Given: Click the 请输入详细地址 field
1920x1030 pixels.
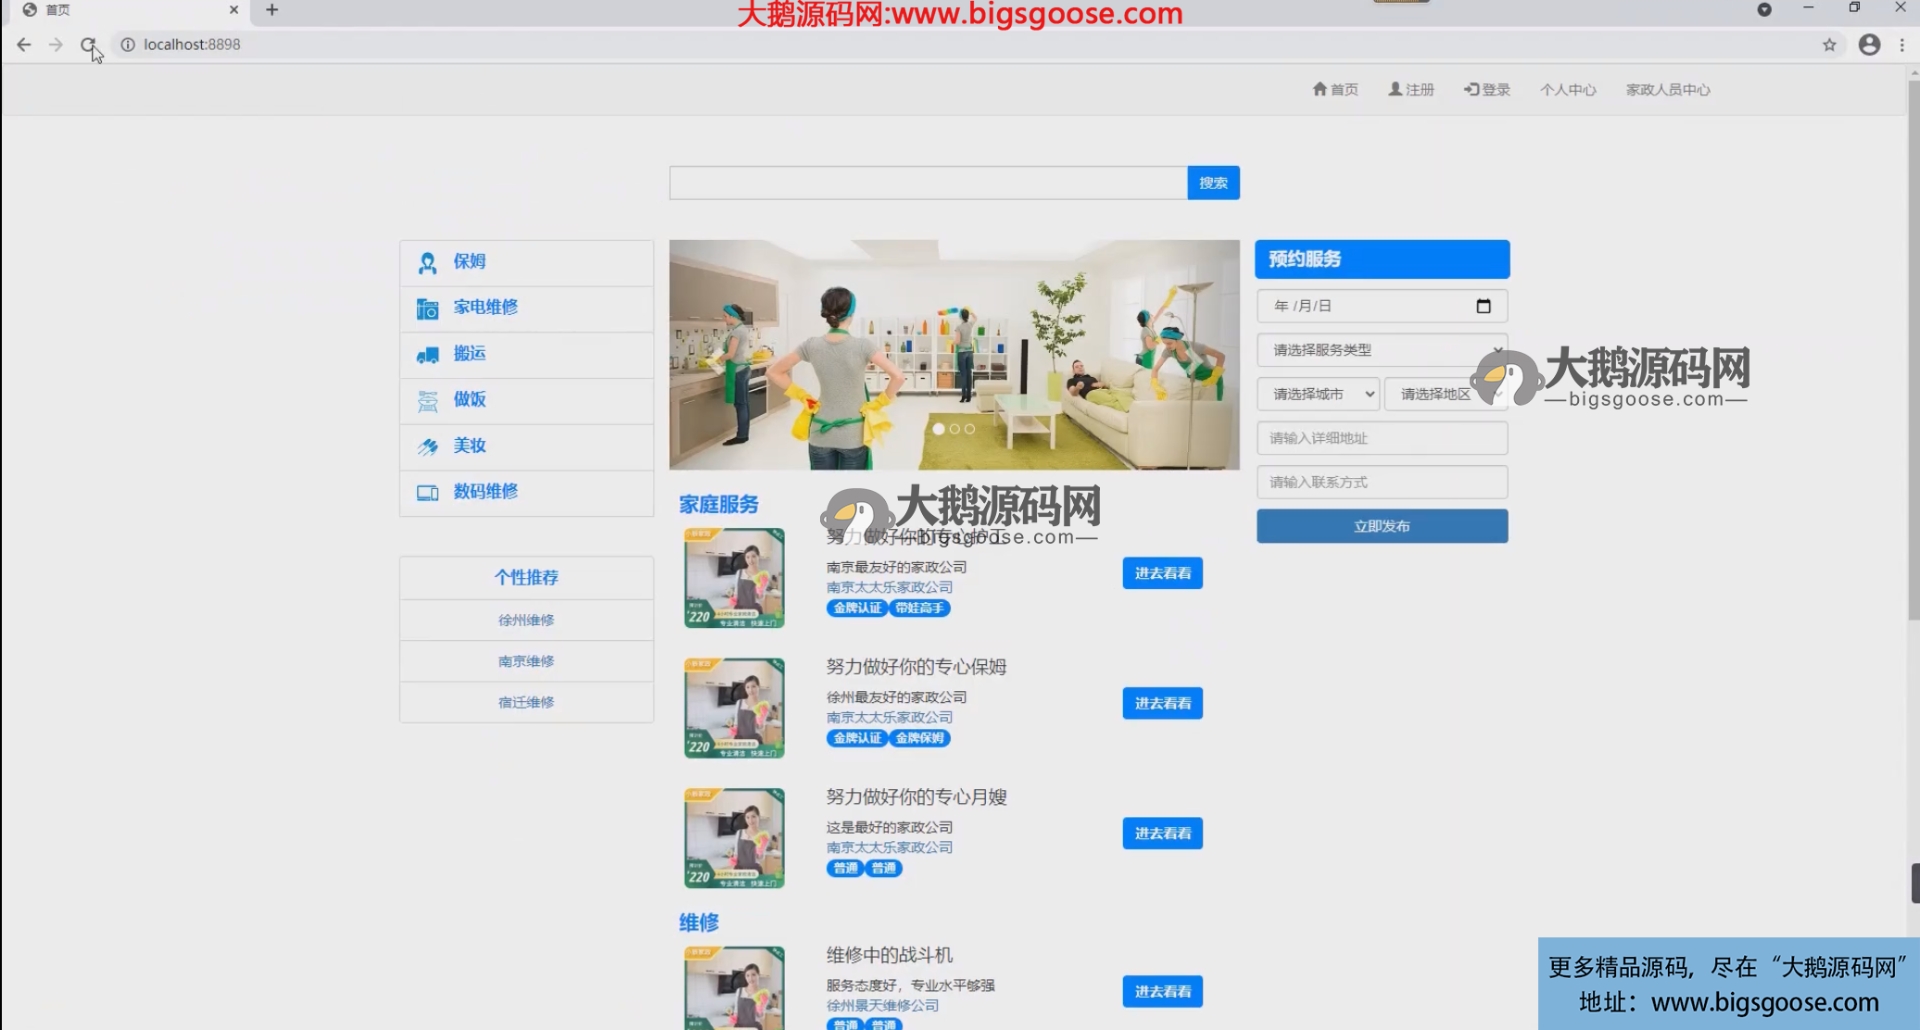Looking at the screenshot, I should coord(1382,438).
